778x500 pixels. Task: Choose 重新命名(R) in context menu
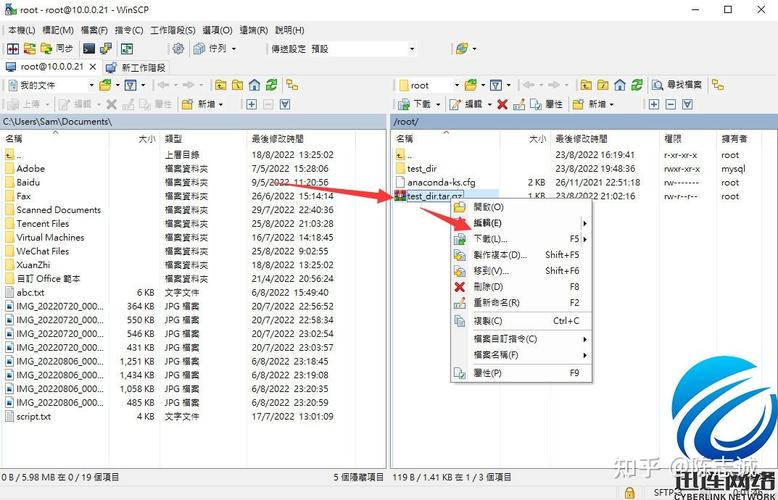pyautogui.click(x=521, y=303)
